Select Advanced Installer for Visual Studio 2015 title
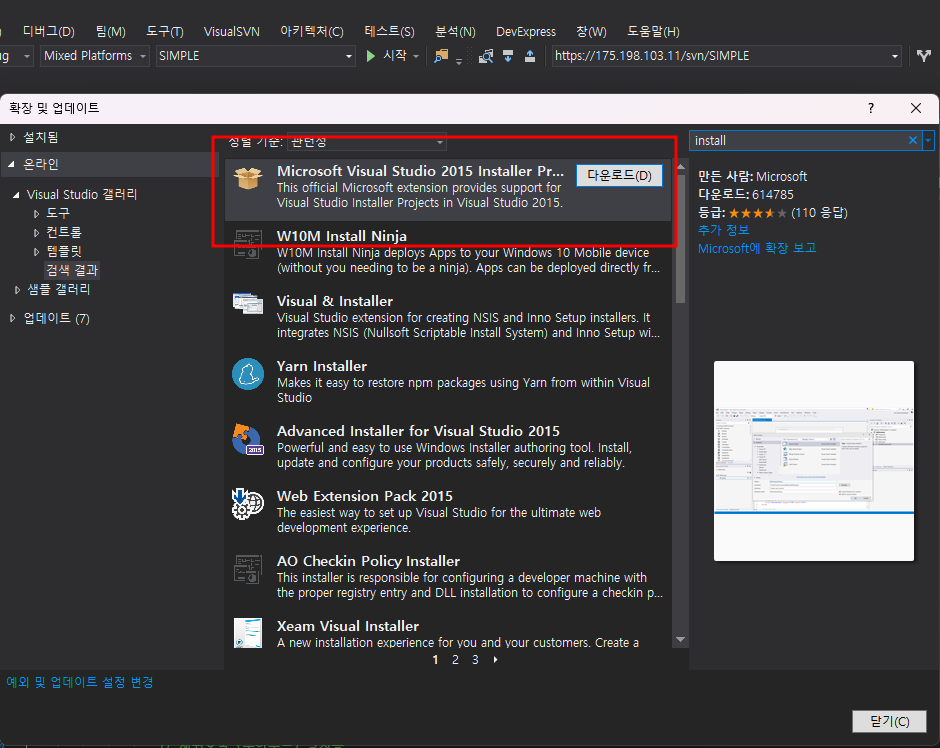Screen dimensions: 940x748 tap(418, 431)
